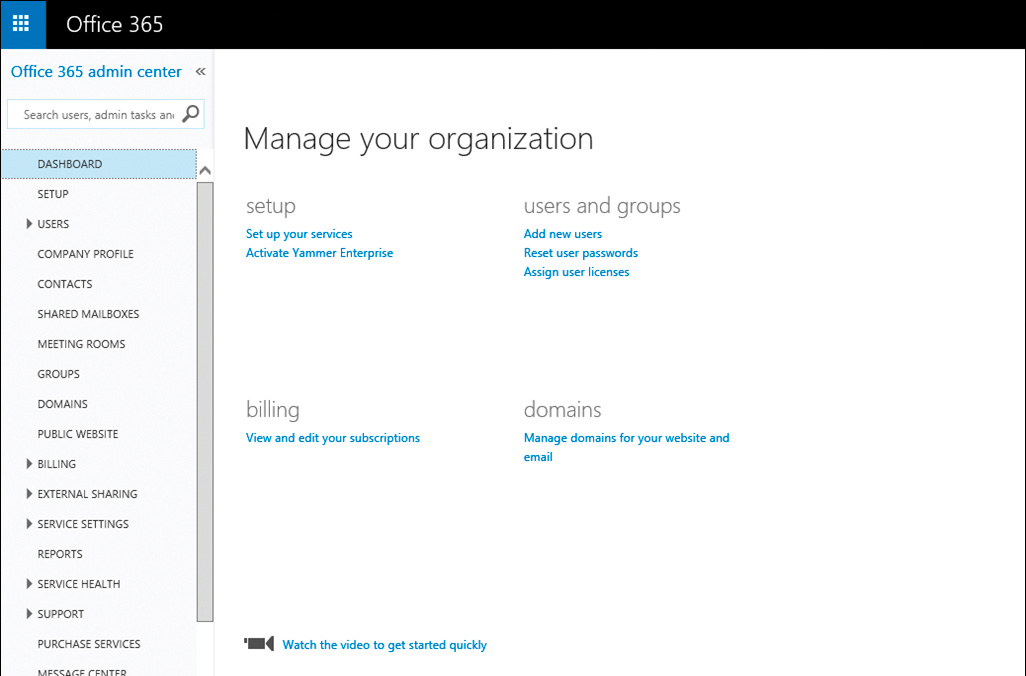
Task: Click the search magnifier icon
Action: point(190,114)
